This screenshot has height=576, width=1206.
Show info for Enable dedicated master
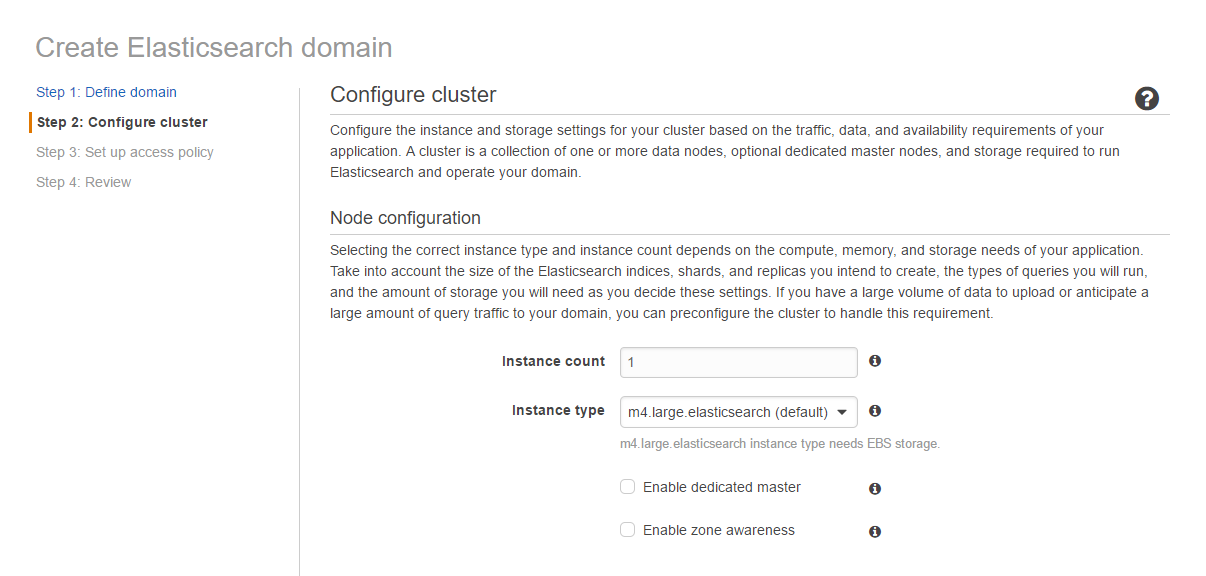coord(875,489)
